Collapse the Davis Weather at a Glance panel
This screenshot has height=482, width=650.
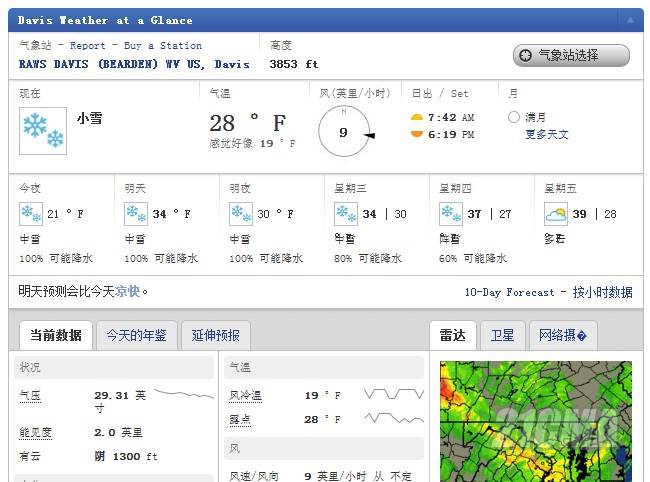(630, 20)
